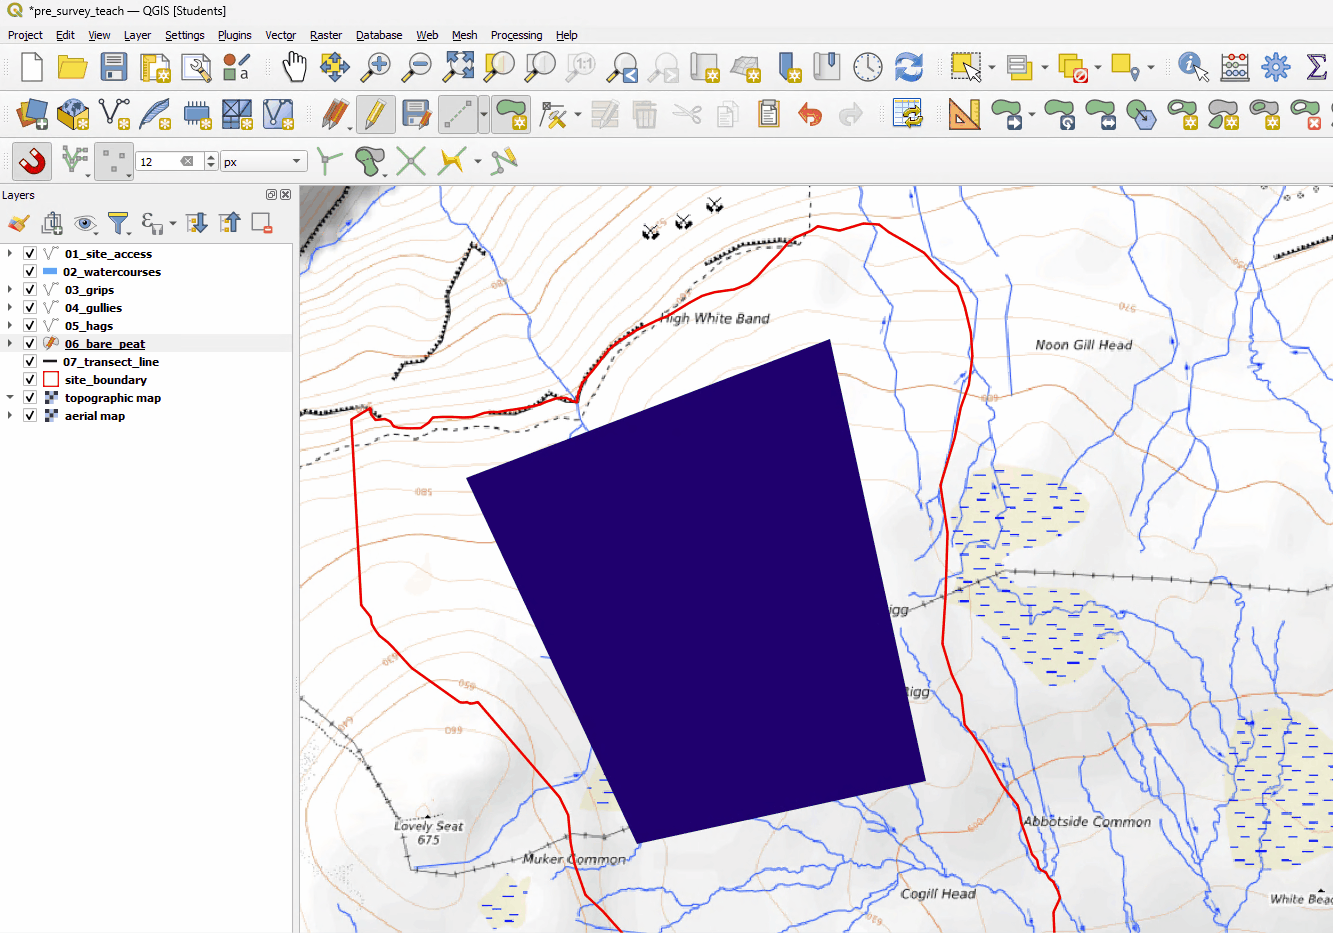The height and width of the screenshot is (933, 1333).
Task: Hide the 02_watercourses layer
Action: pos(30,272)
